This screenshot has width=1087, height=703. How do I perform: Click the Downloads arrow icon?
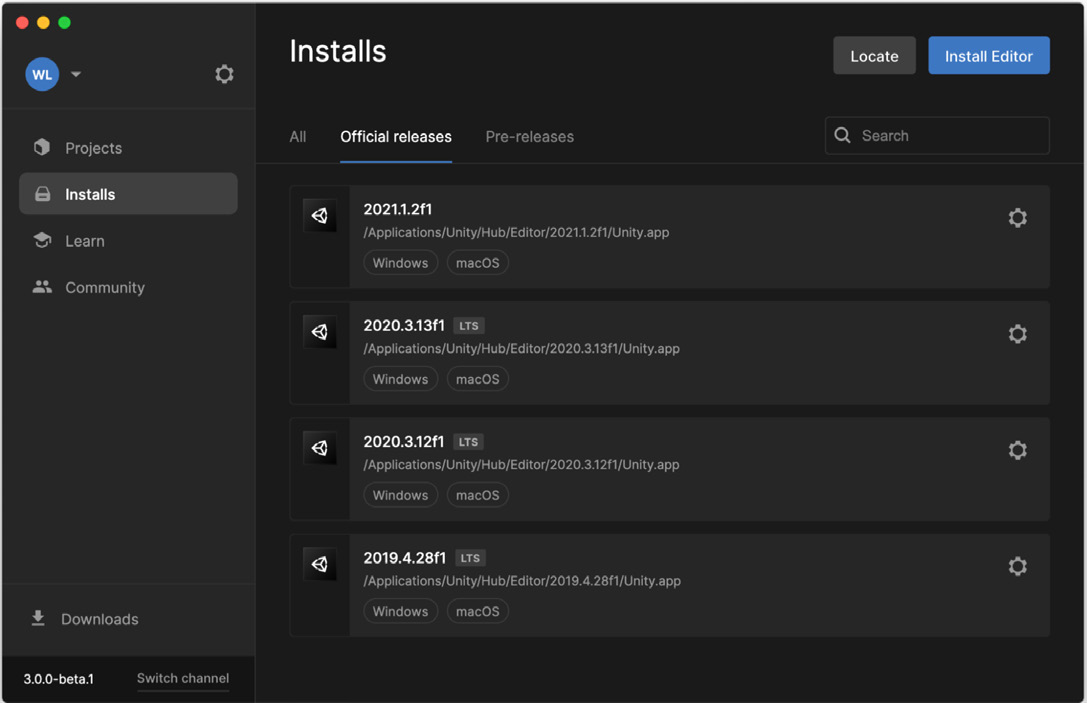pos(38,618)
